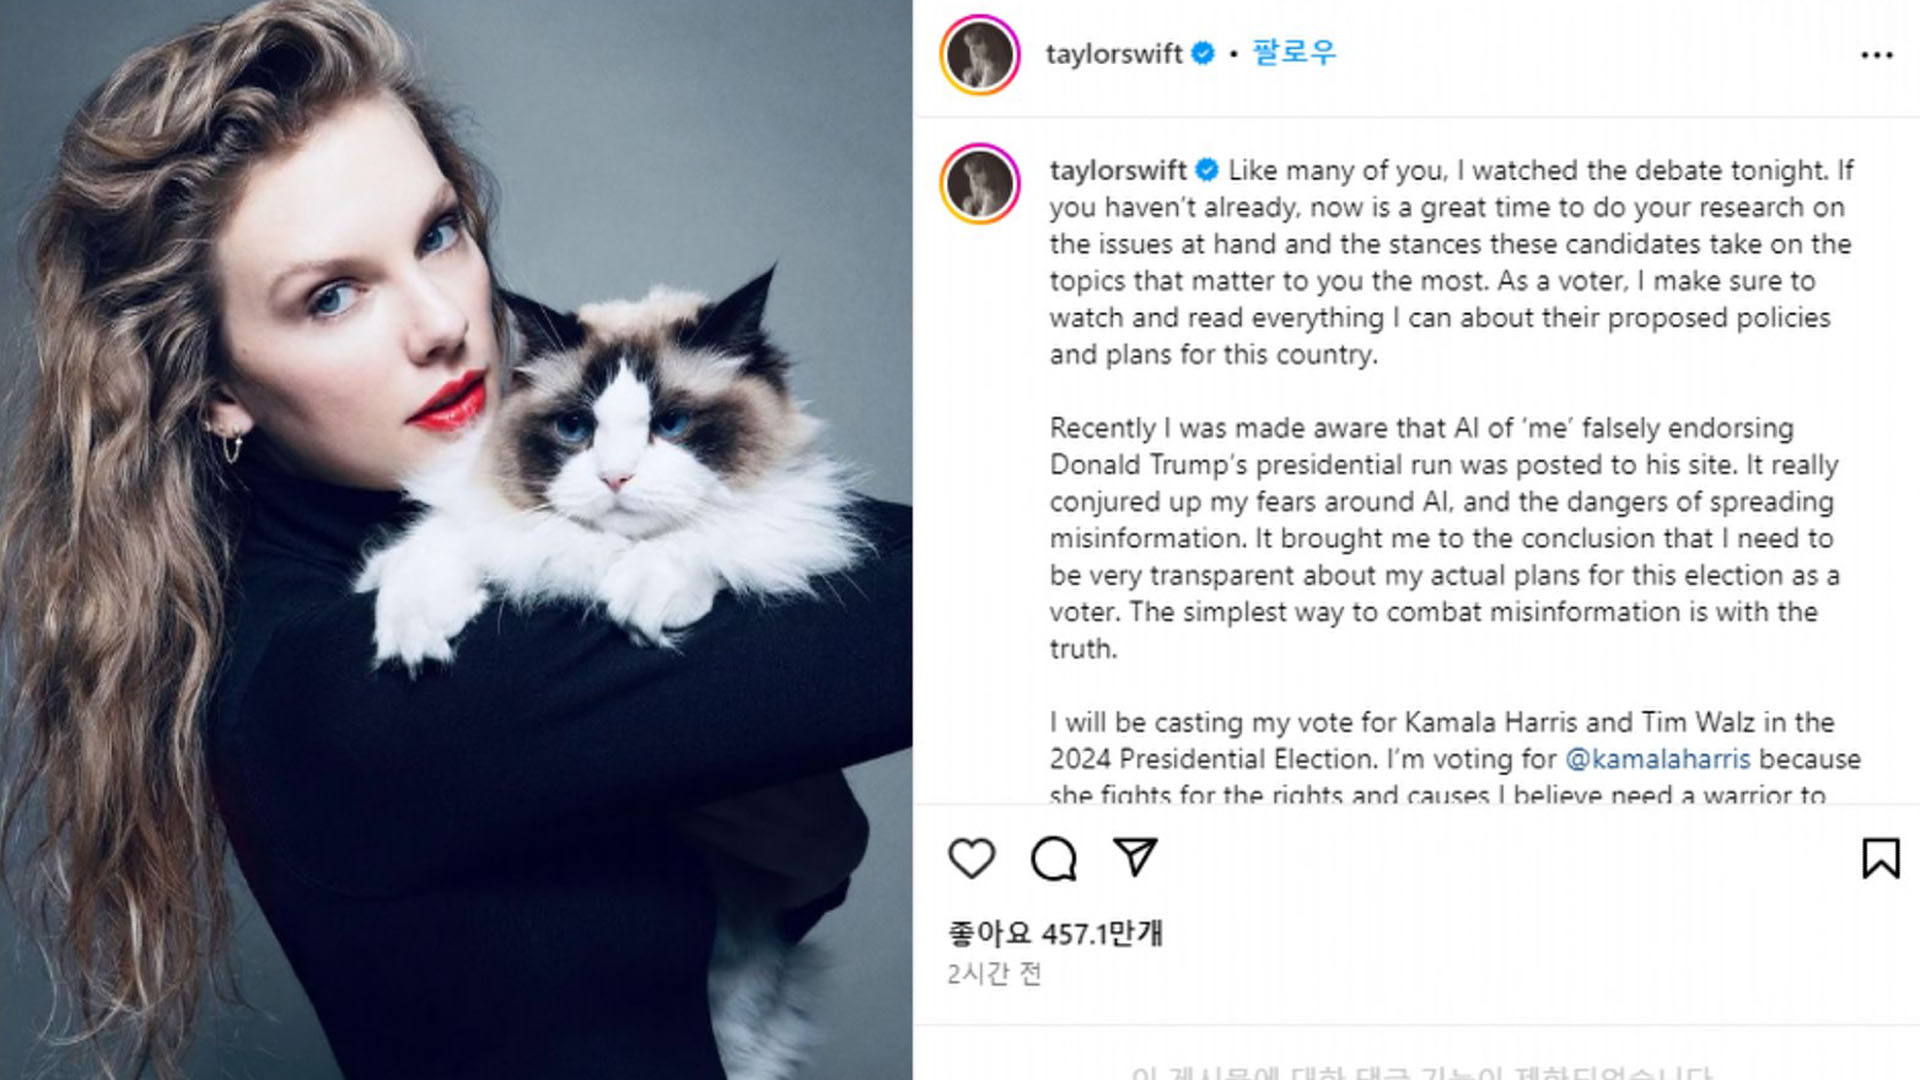Like the post with the heart icon
The image size is (1920, 1080).
pos(971,858)
